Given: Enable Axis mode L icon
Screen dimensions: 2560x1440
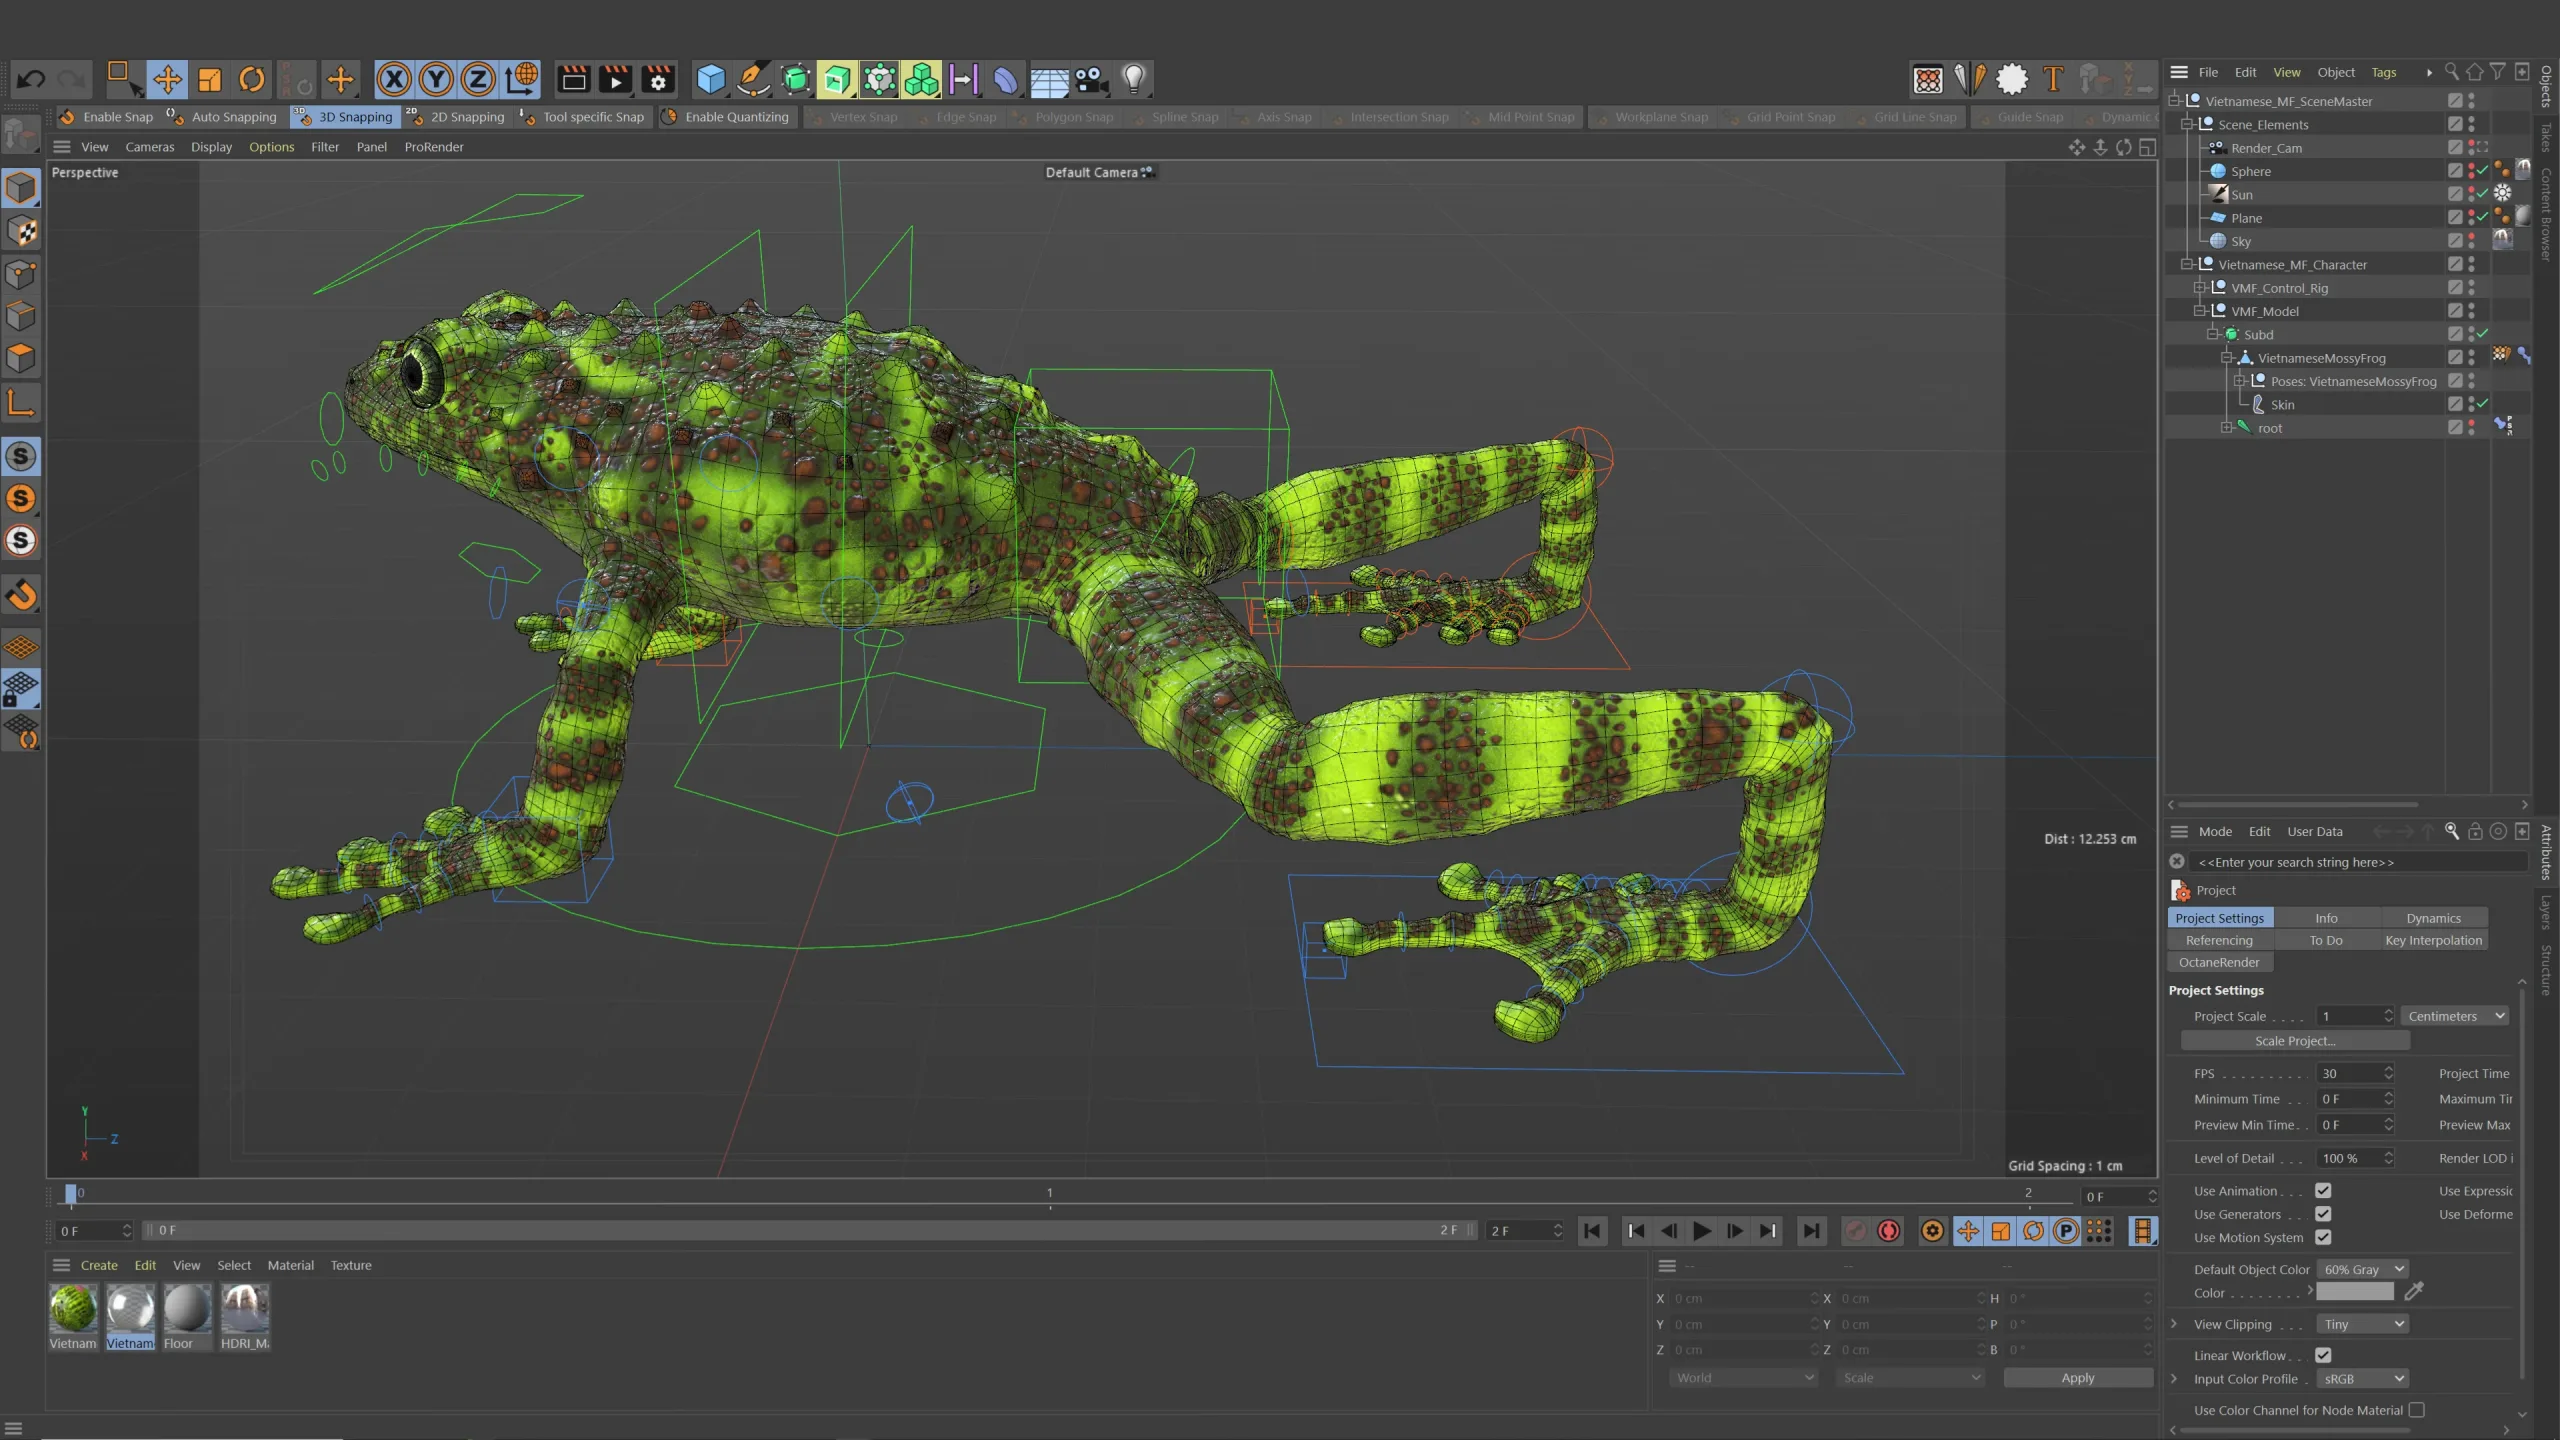Looking at the screenshot, I should (21, 402).
